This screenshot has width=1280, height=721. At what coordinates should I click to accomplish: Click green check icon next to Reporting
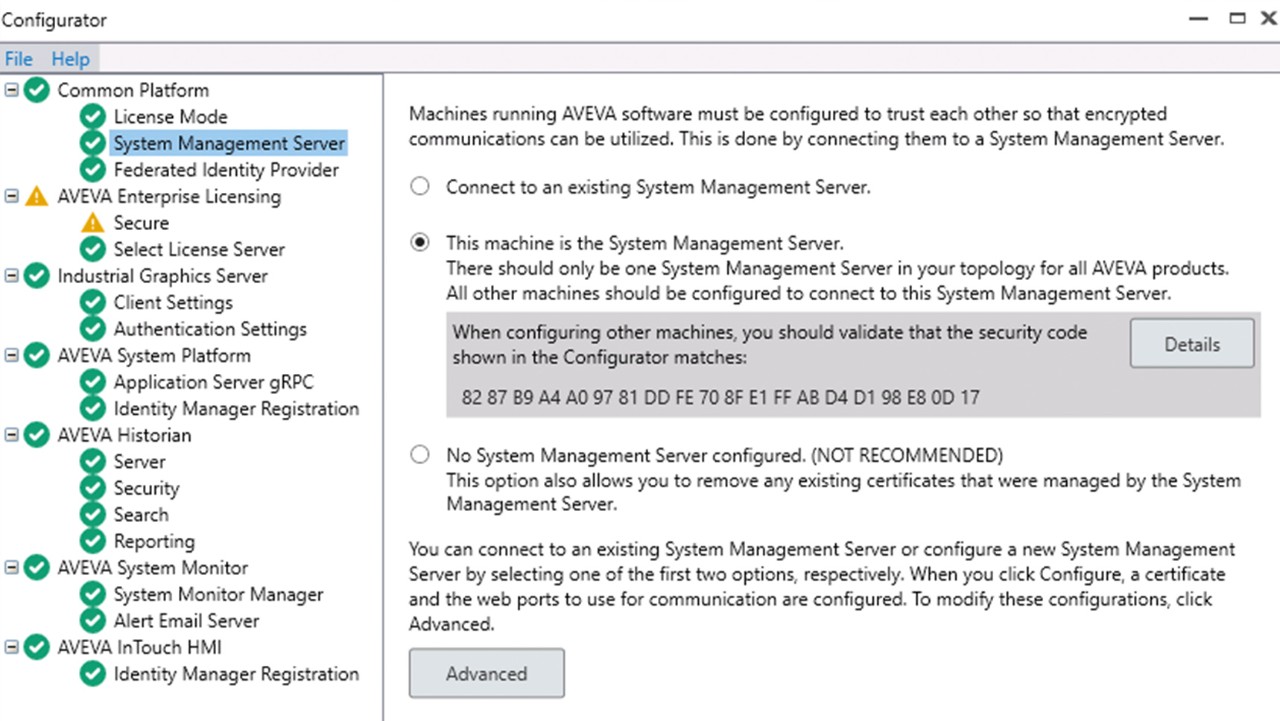point(93,541)
